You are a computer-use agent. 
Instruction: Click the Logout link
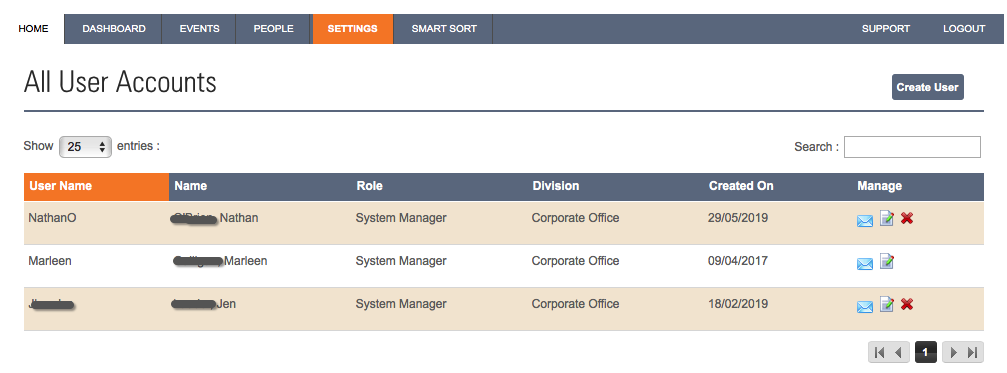tap(964, 29)
